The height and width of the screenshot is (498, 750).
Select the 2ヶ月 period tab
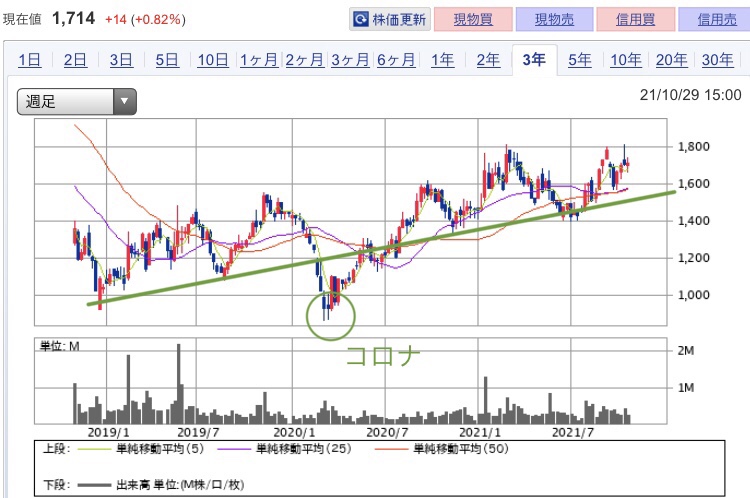[x=305, y=60]
